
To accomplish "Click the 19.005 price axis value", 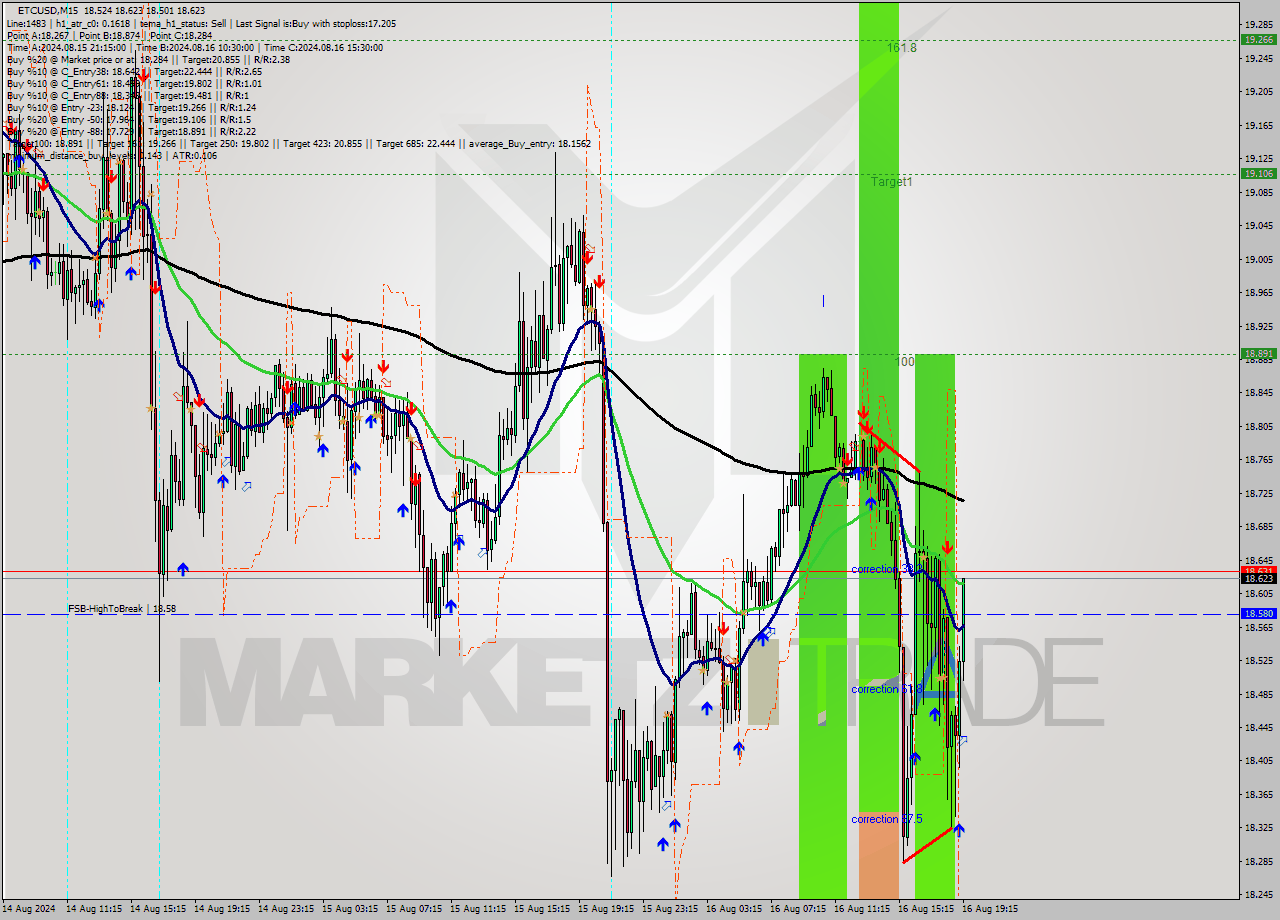I will click(1258, 259).
